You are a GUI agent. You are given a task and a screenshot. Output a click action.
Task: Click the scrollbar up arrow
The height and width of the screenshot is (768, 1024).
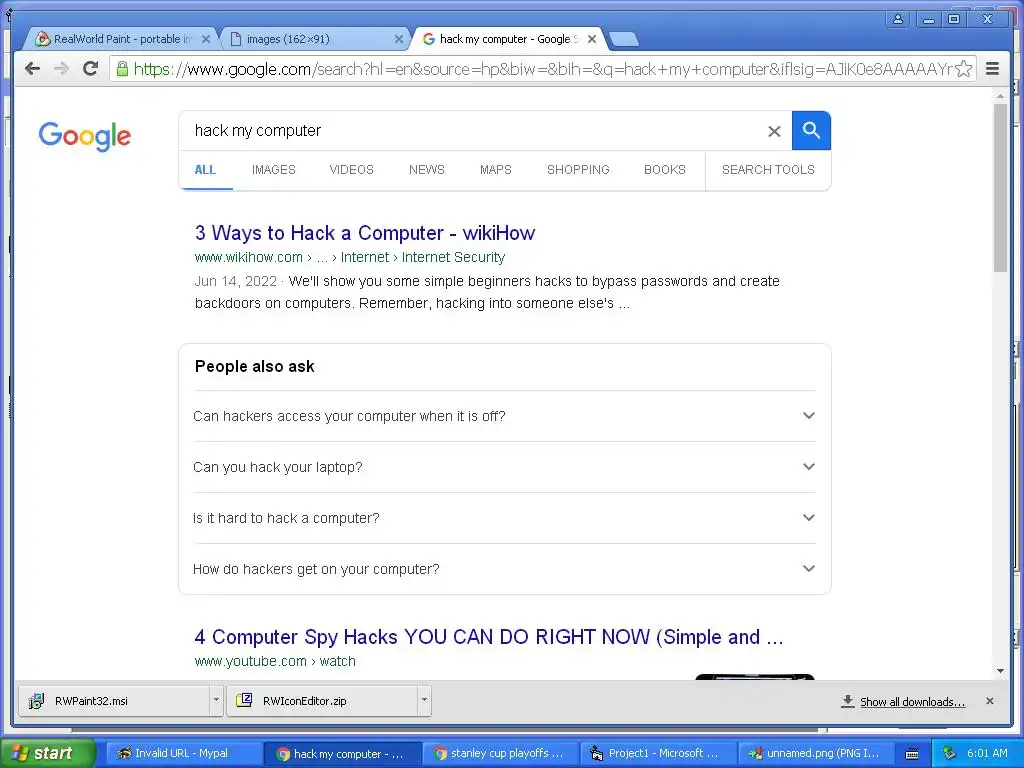click(x=1000, y=96)
